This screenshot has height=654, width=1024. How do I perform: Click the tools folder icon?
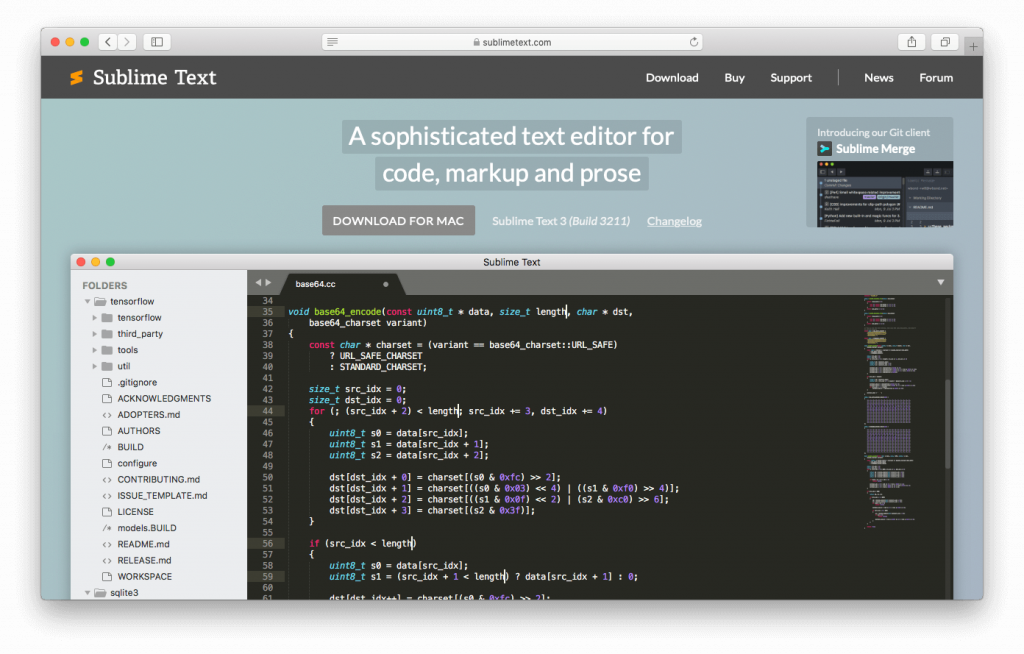(x=107, y=350)
